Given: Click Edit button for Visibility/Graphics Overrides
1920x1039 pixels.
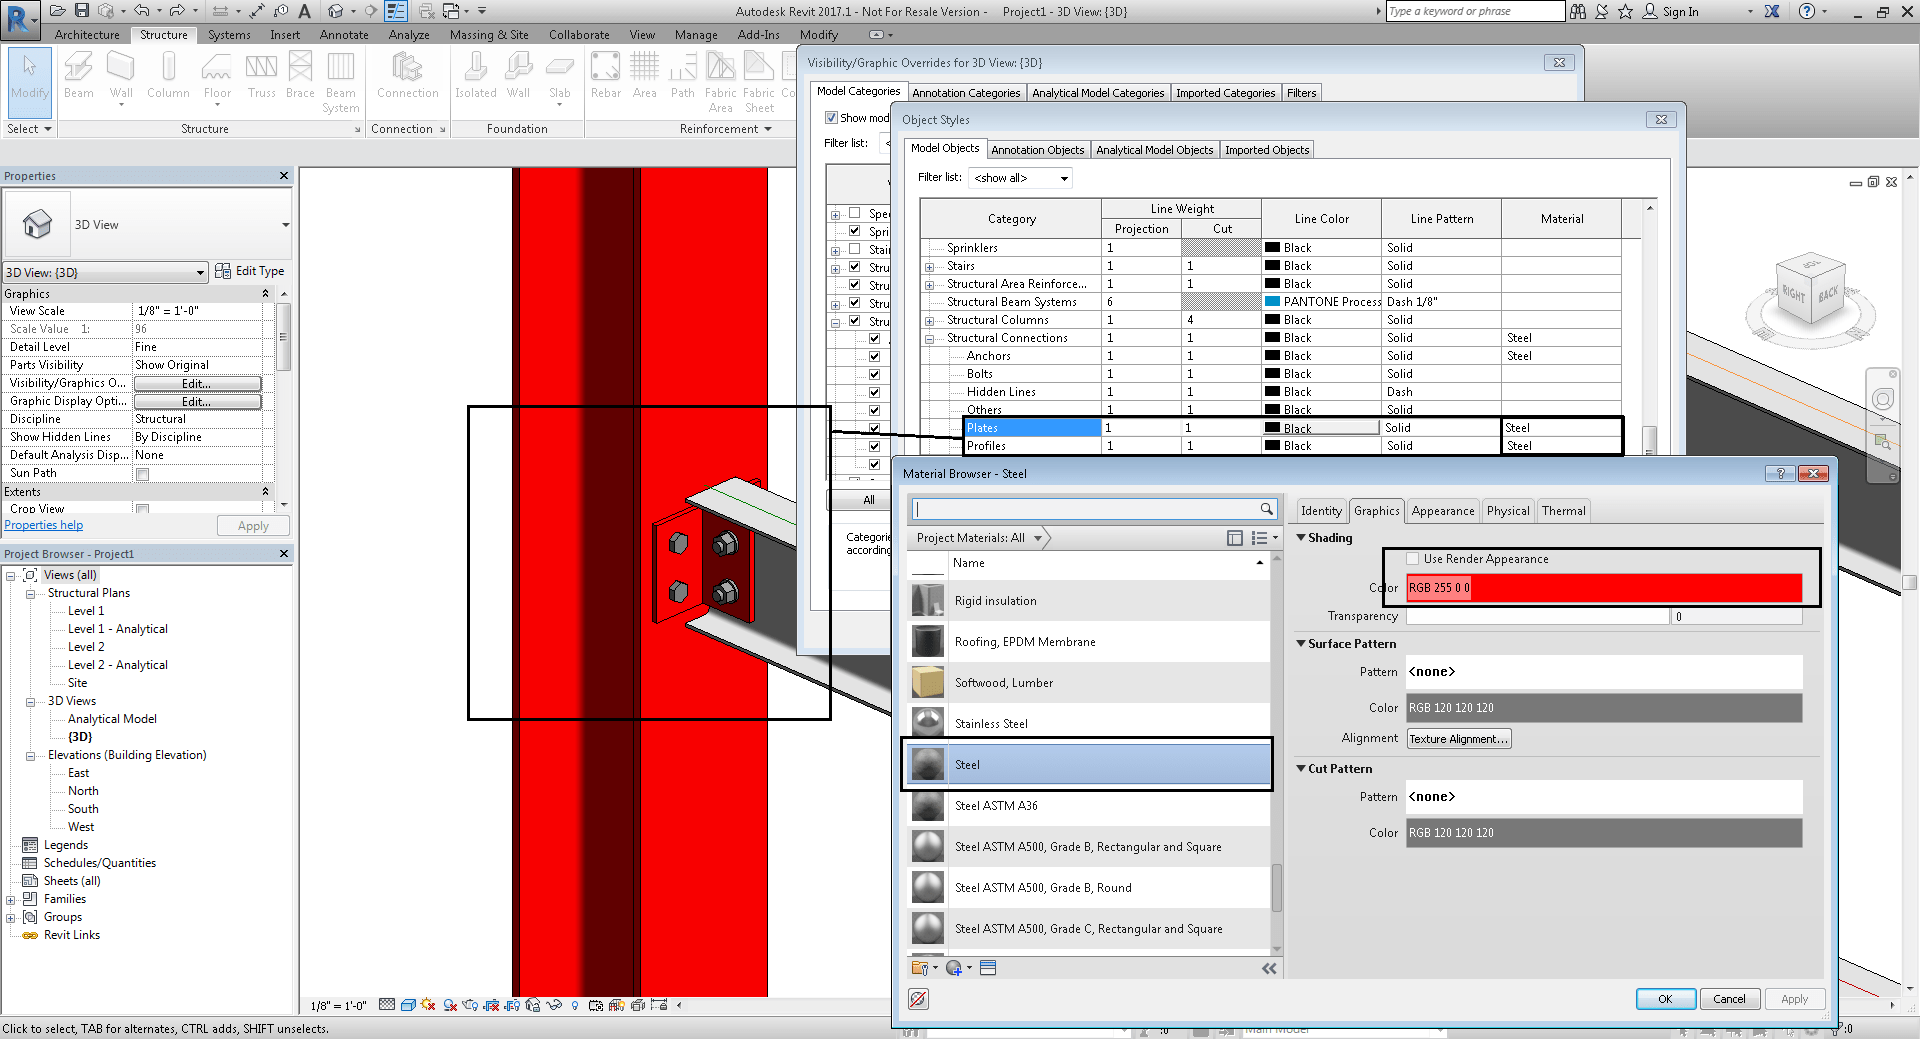Looking at the screenshot, I should point(197,384).
